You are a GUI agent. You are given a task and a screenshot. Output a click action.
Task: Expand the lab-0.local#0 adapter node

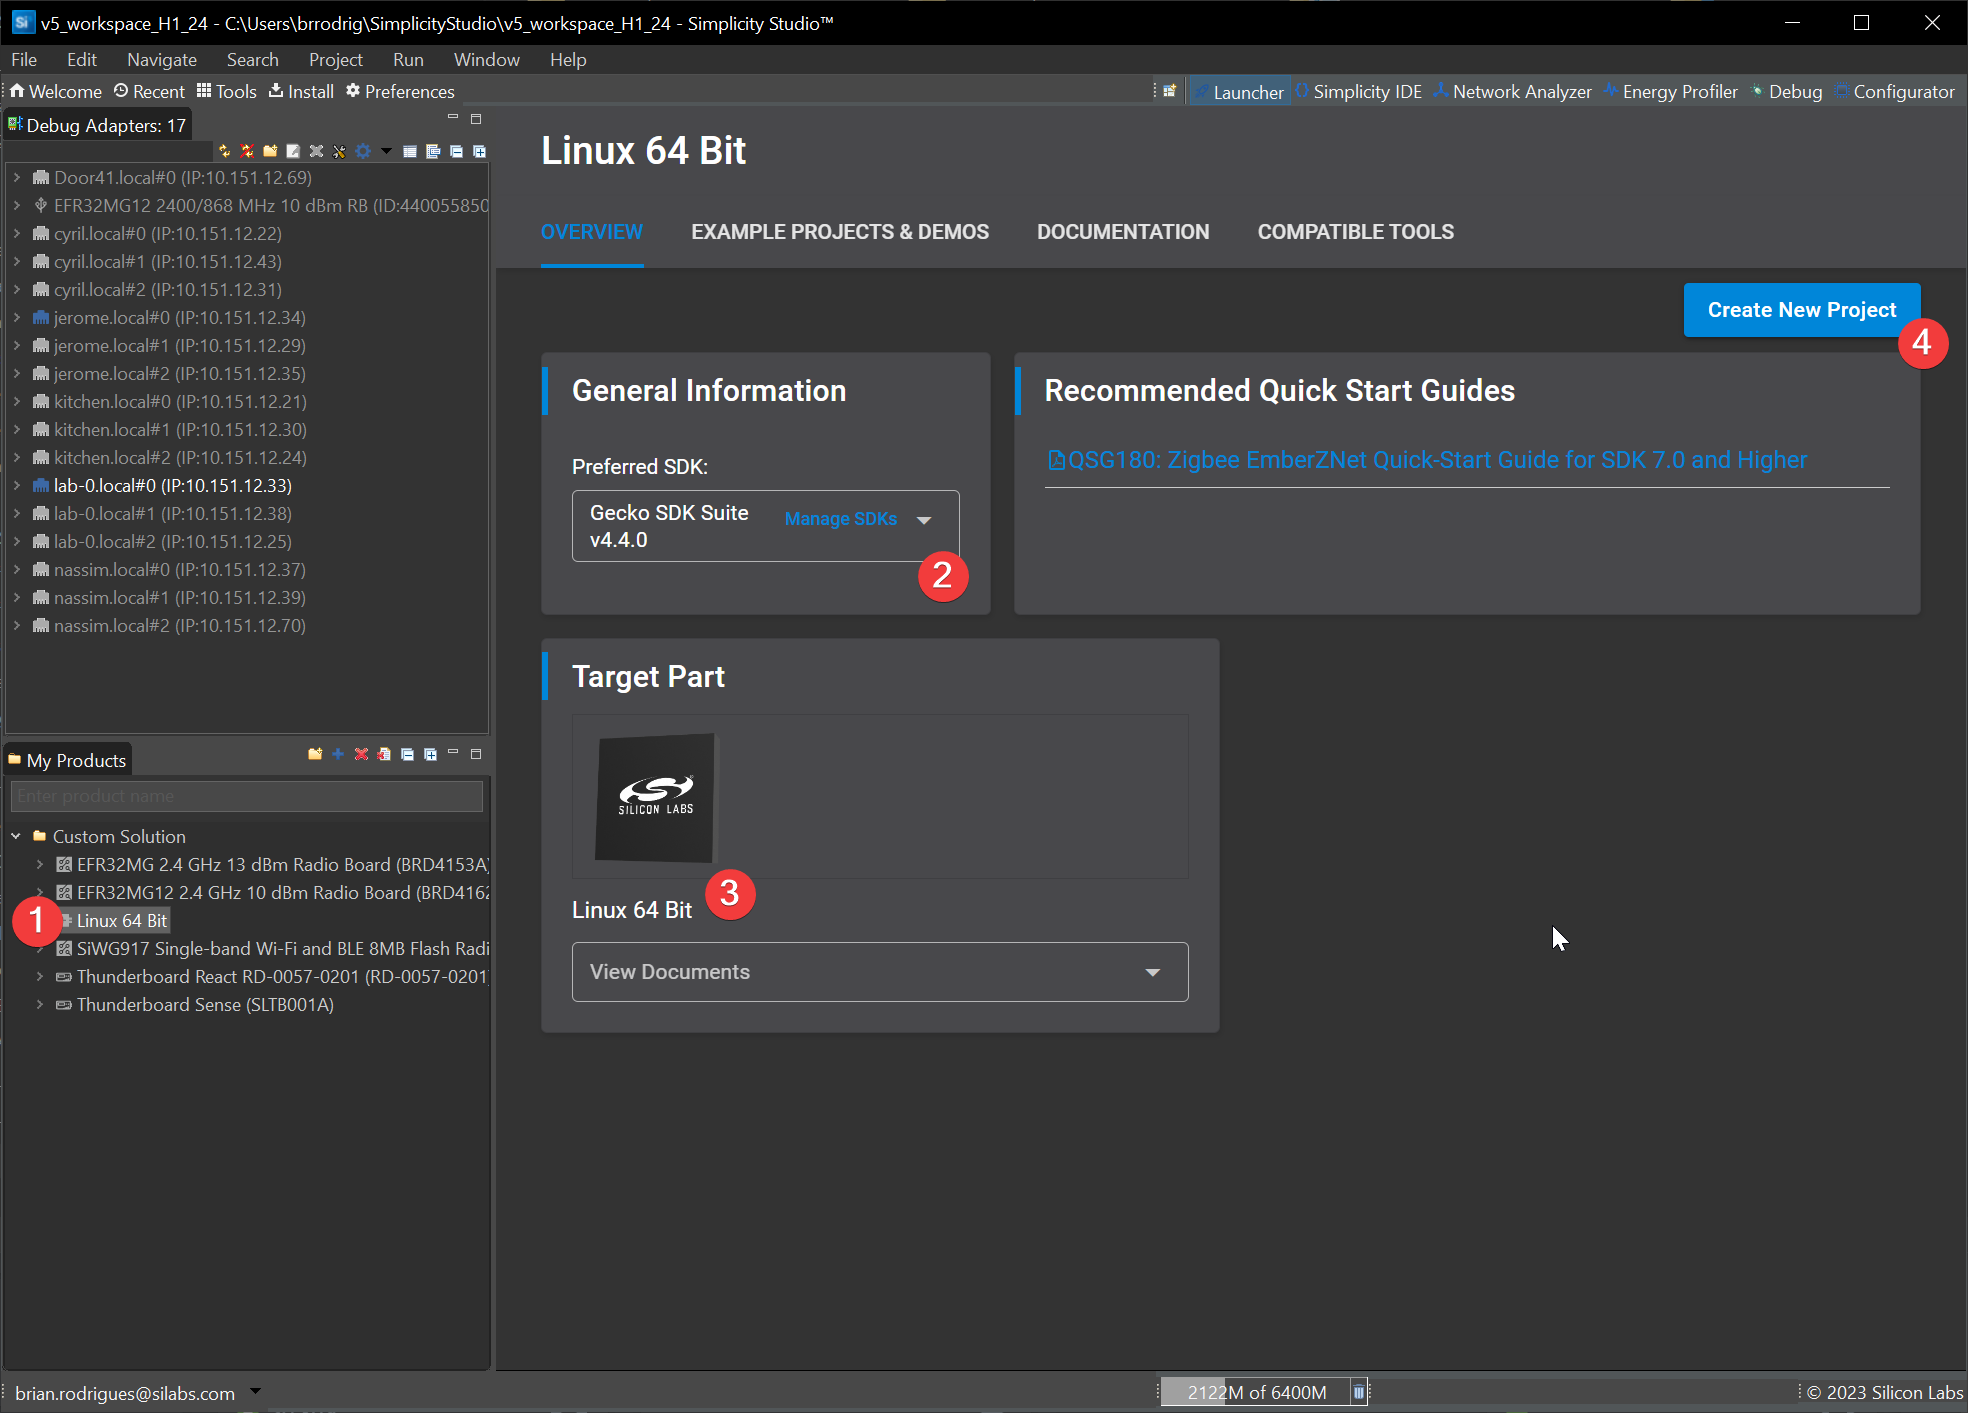point(17,485)
